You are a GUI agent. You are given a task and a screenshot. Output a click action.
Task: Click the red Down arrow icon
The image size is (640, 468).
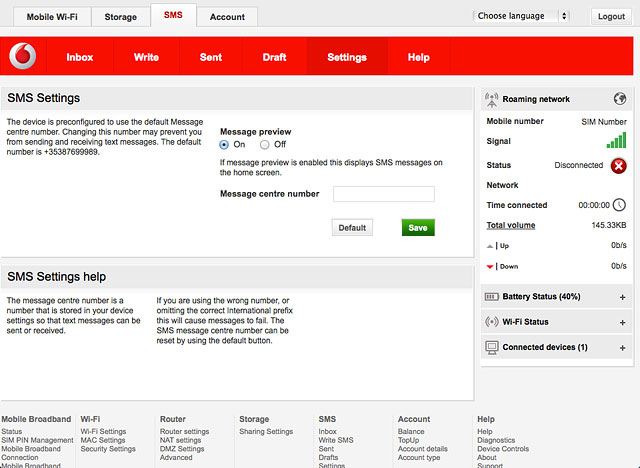click(x=490, y=267)
